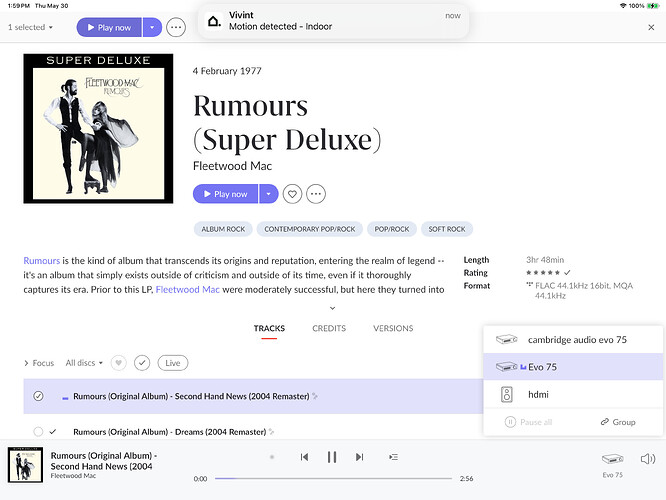
Task: Open the volume speaker icon
Action: [x=648, y=459]
